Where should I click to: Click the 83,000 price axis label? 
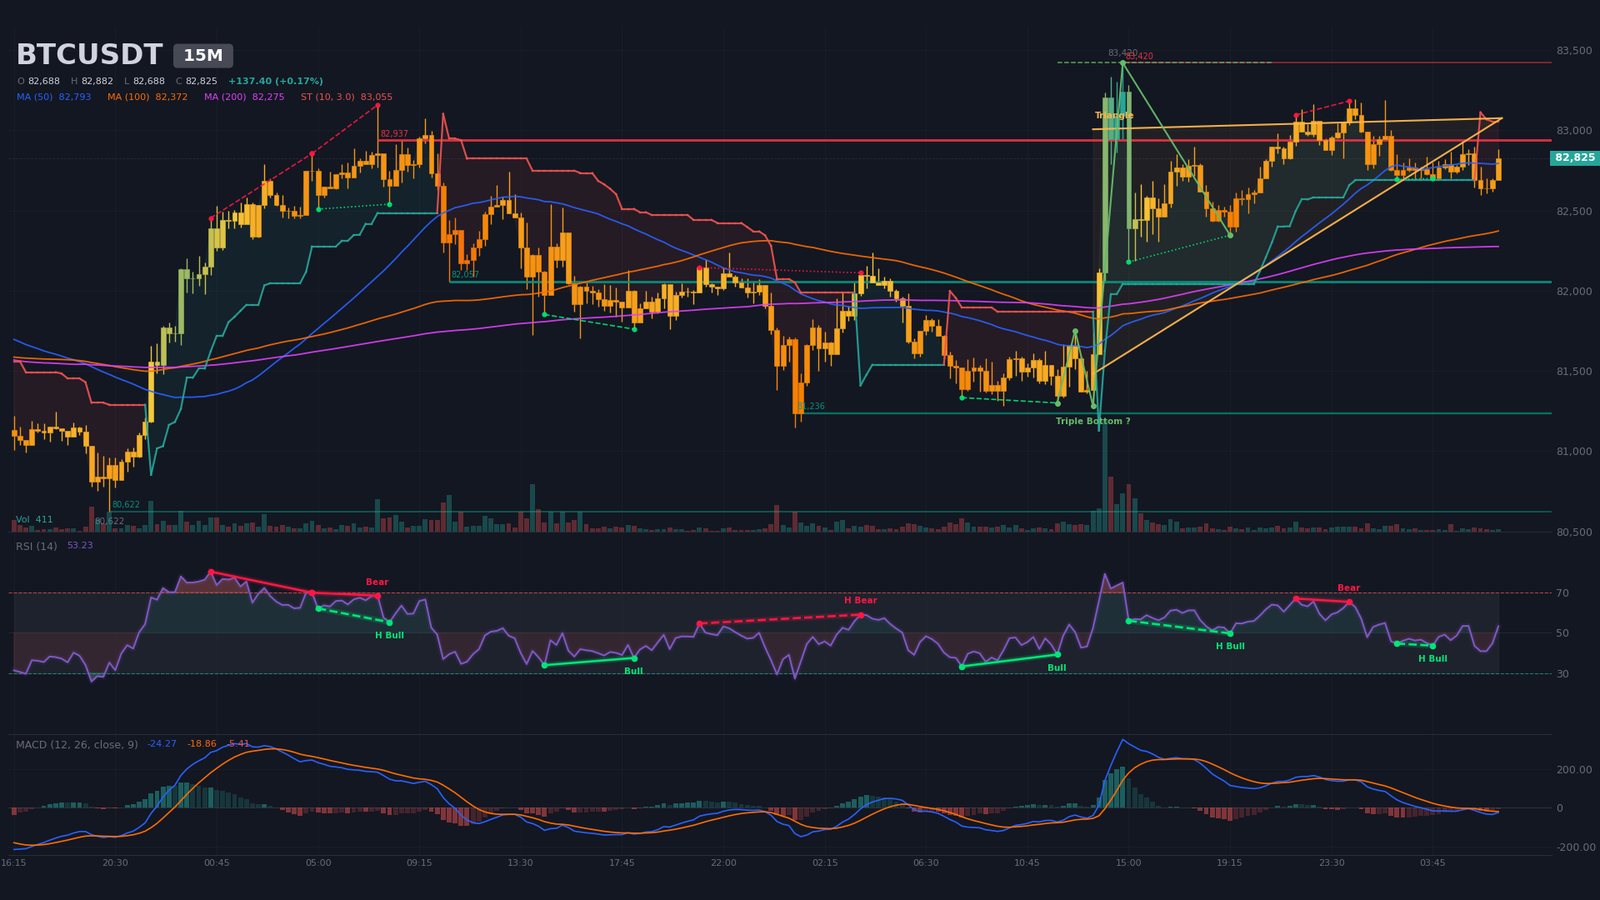coord(1574,131)
